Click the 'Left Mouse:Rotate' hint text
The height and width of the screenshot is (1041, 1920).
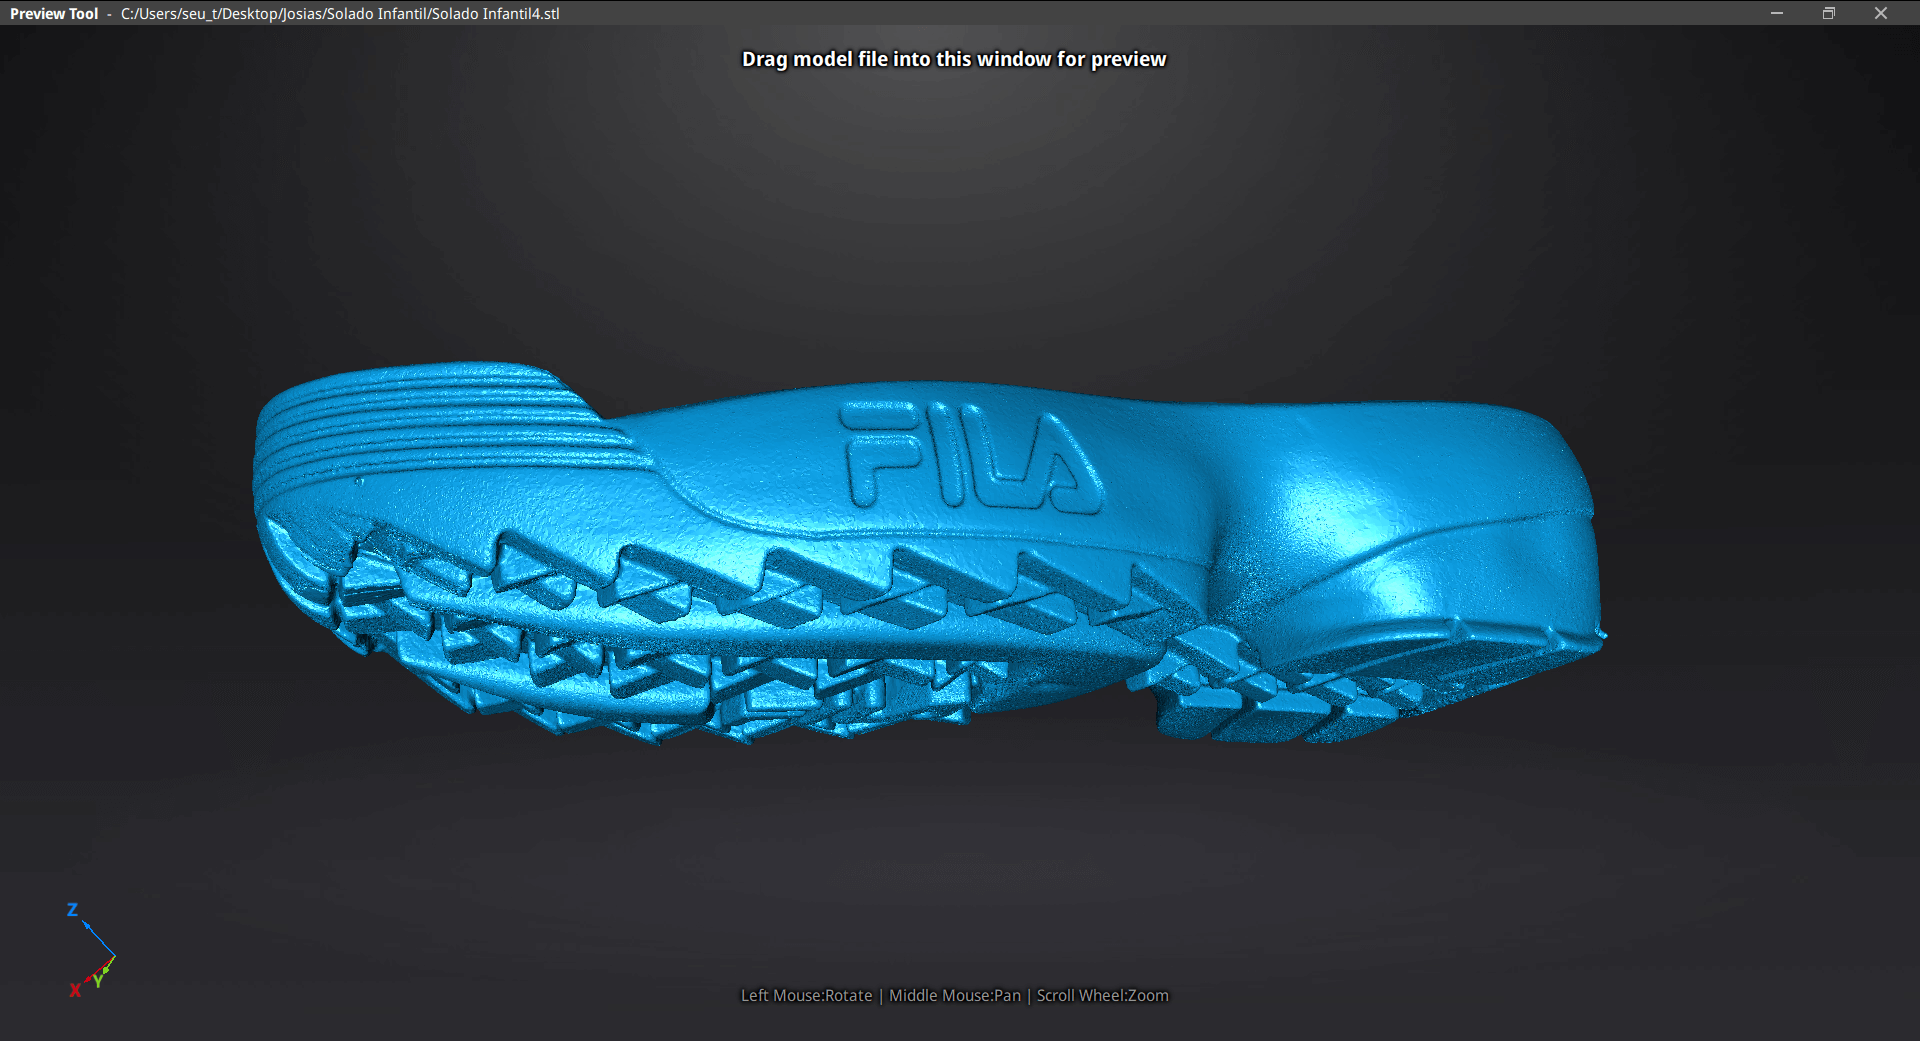click(x=806, y=995)
